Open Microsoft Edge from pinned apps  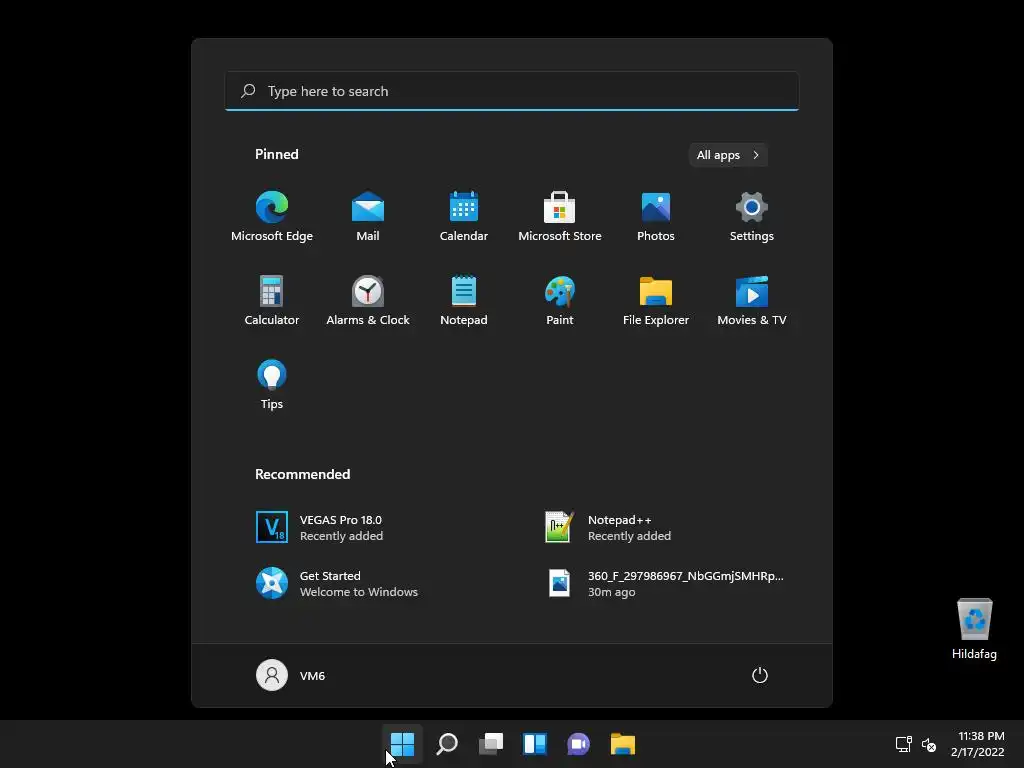[272, 217]
